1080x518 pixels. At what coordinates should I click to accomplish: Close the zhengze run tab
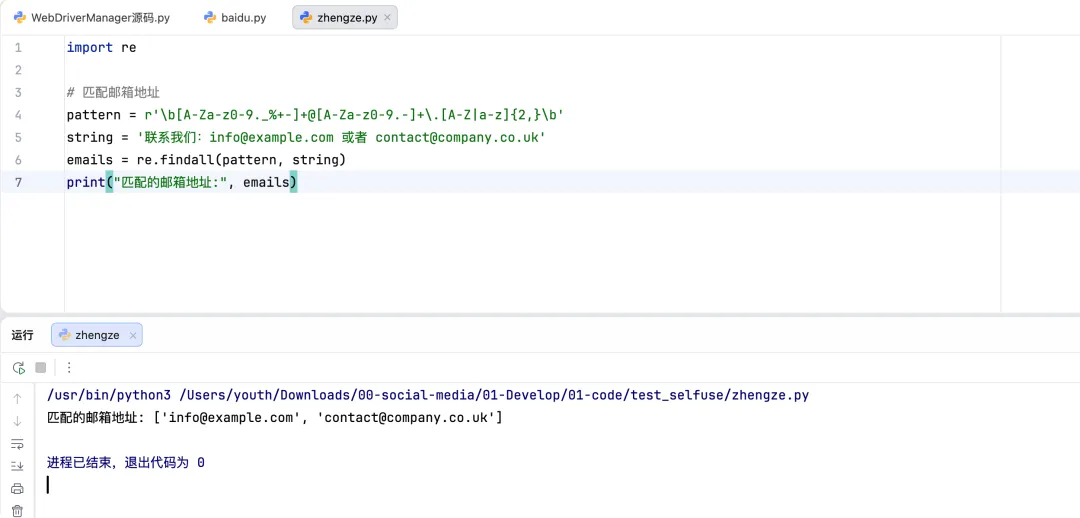pos(133,335)
